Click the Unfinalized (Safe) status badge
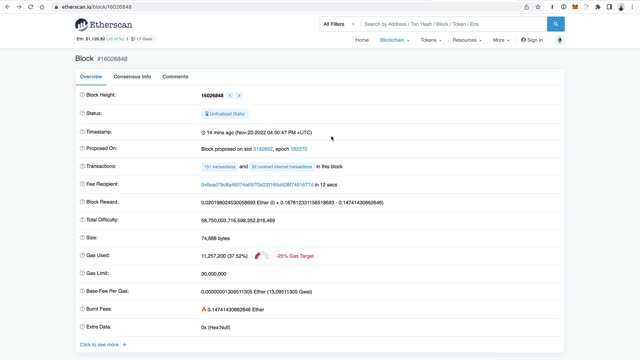 [x=224, y=114]
